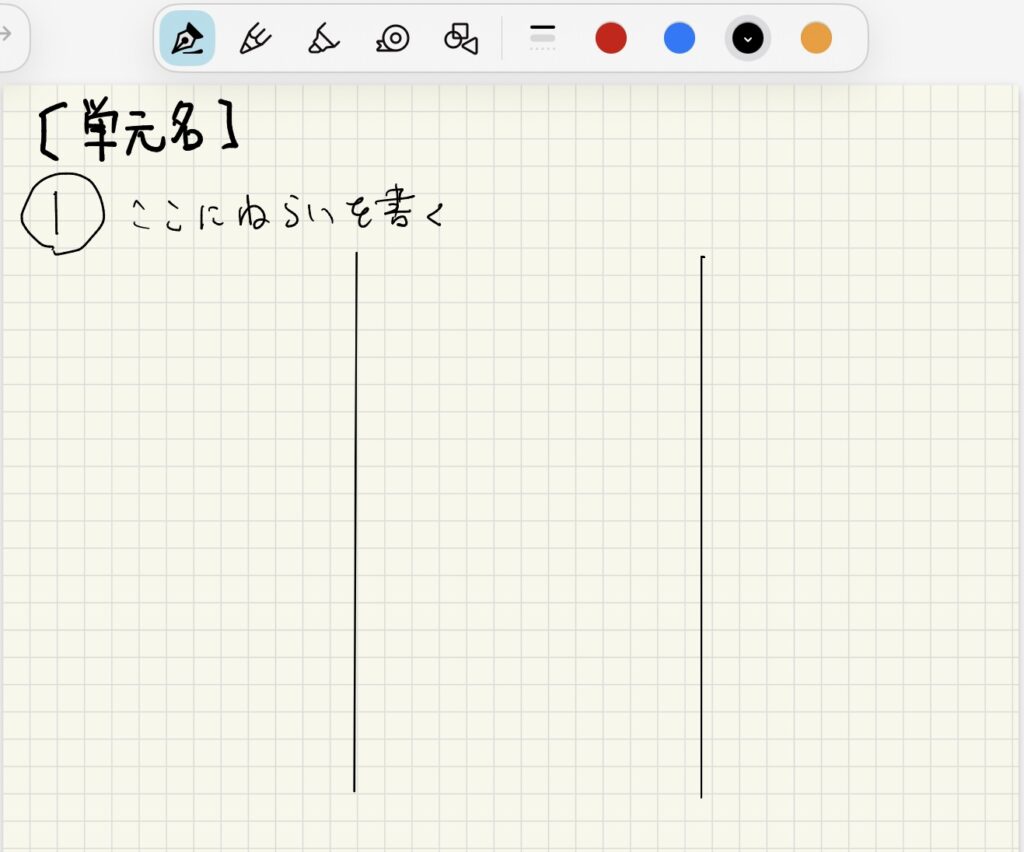
Task: Click empty grid area in the right column
Action: [x=860, y=520]
